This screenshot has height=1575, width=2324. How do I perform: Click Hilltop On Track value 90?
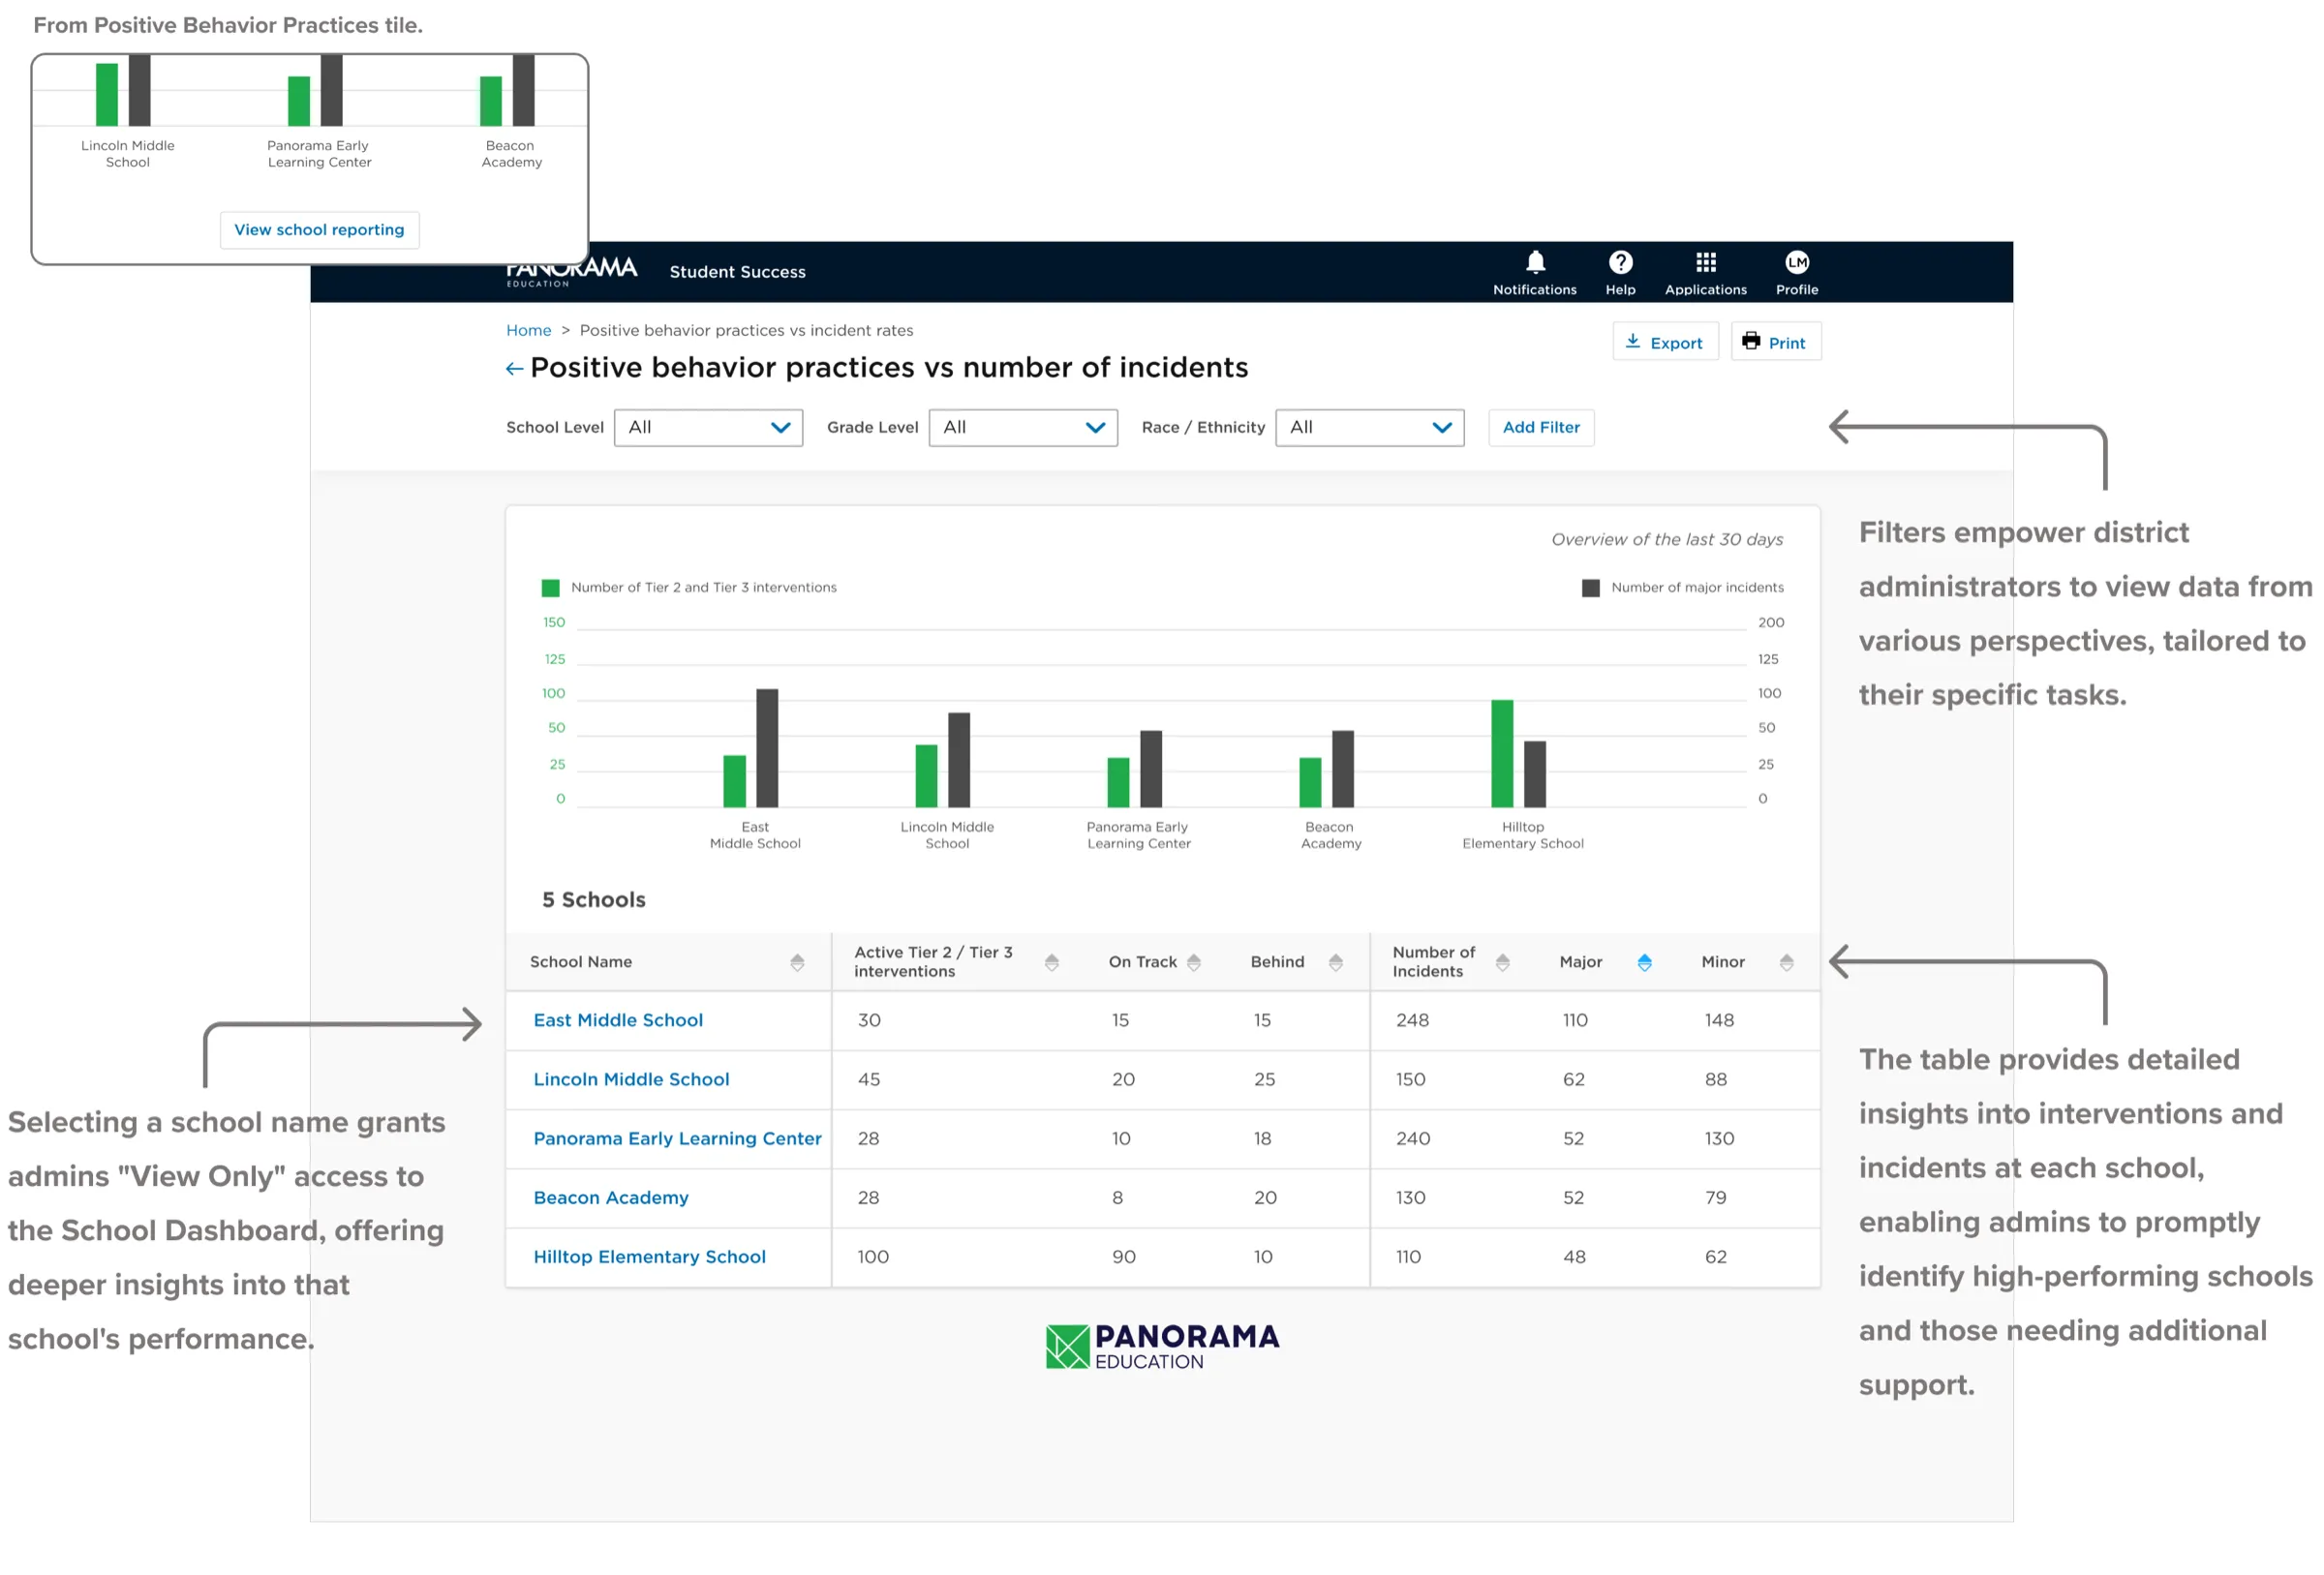[1123, 1256]
